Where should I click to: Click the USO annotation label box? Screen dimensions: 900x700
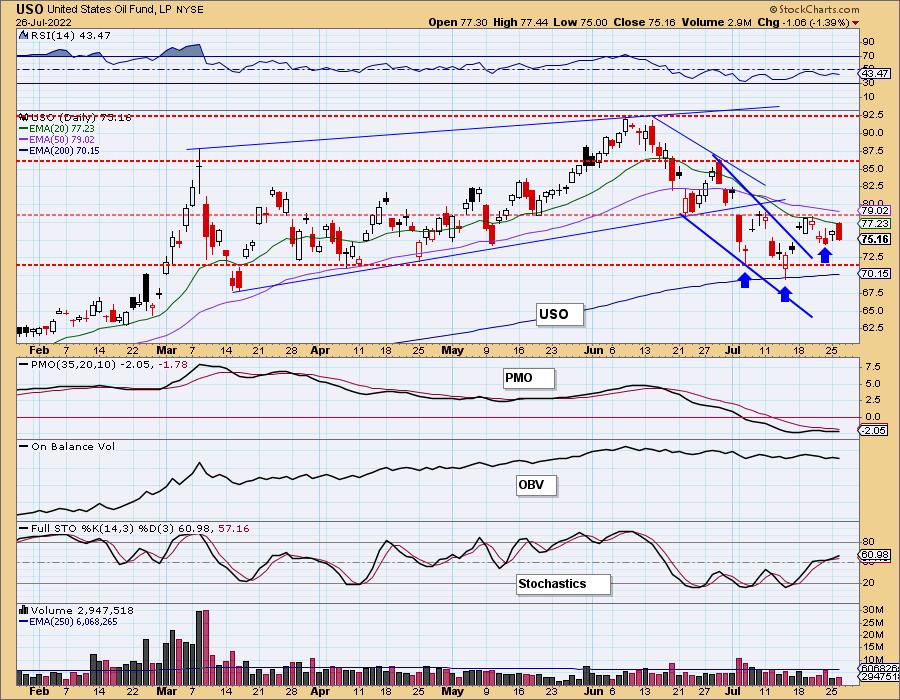pos(560,314)
